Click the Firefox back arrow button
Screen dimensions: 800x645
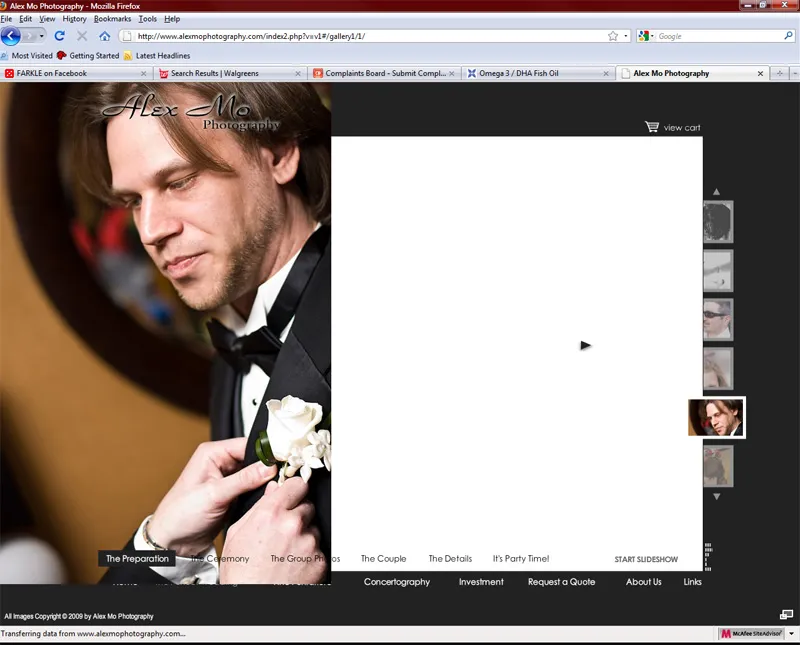11,36
